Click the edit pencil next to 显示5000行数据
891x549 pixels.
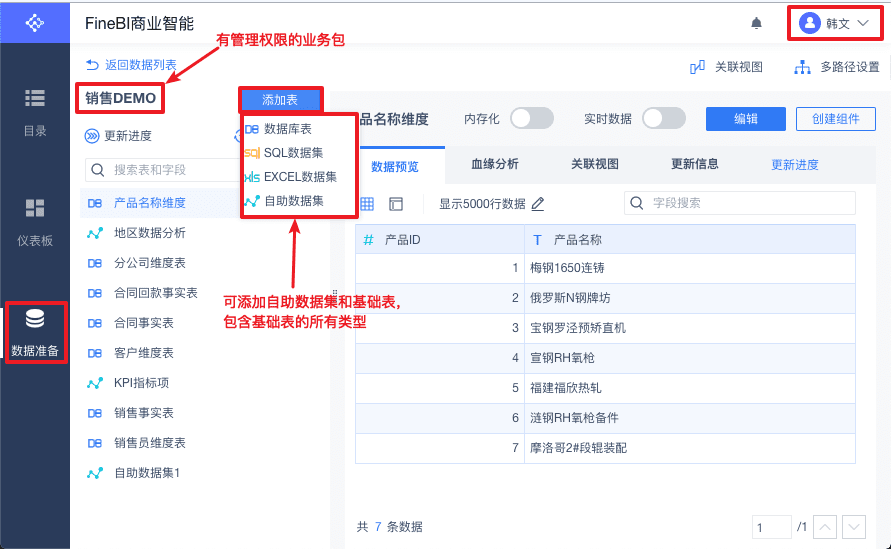(x=538, y=204)
